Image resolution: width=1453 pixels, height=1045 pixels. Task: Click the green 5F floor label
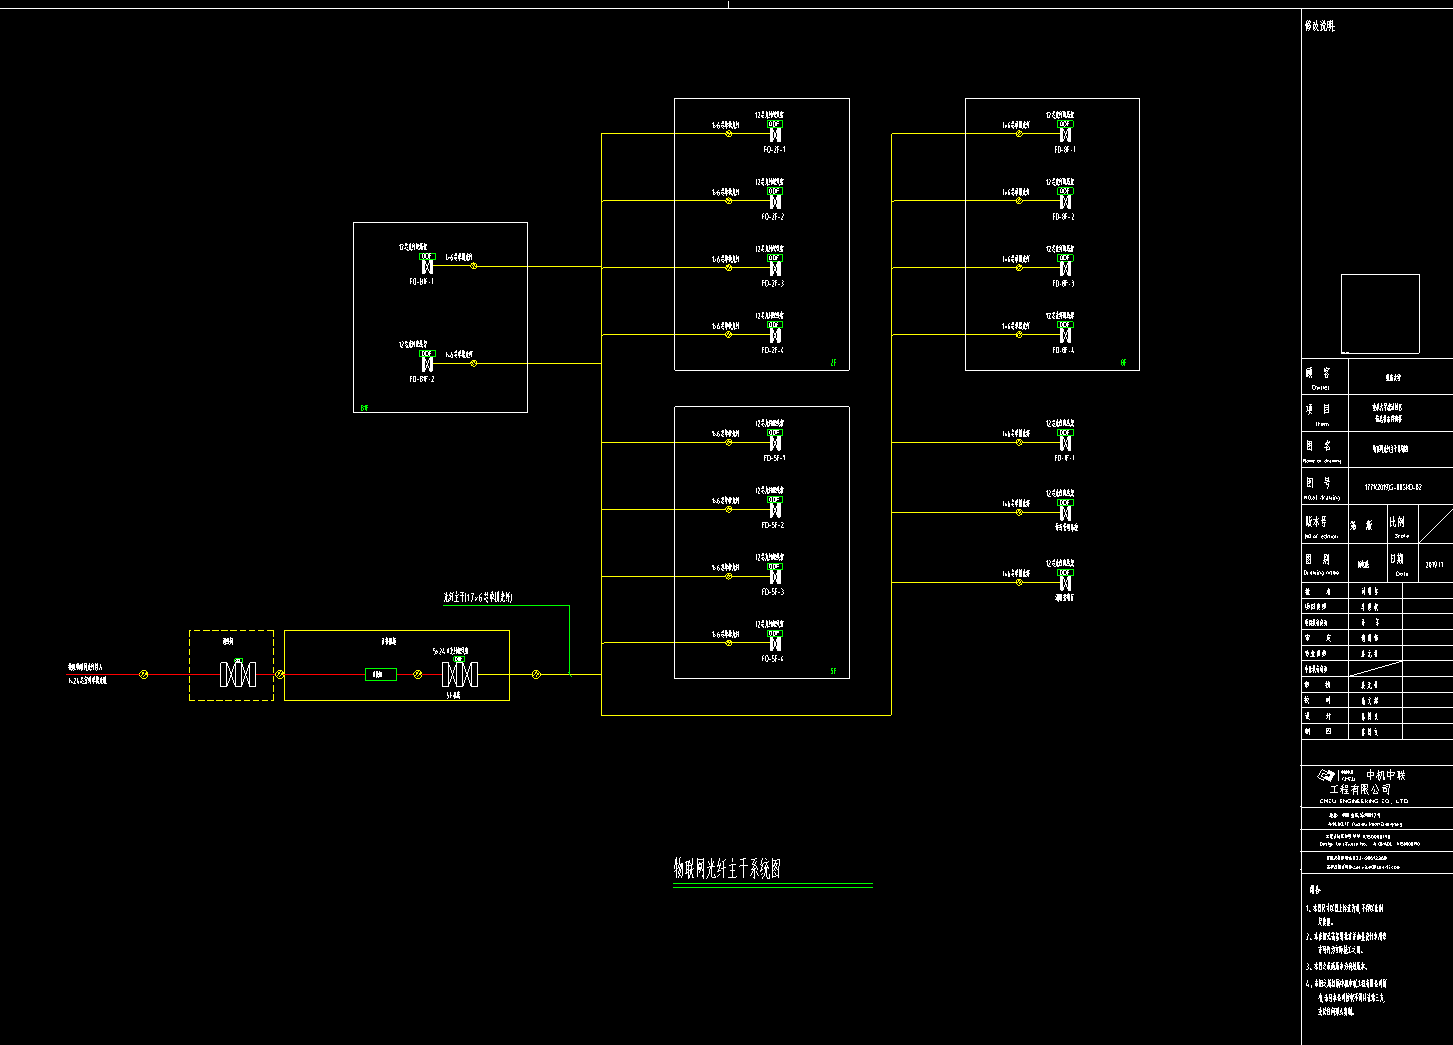[833, 671]
